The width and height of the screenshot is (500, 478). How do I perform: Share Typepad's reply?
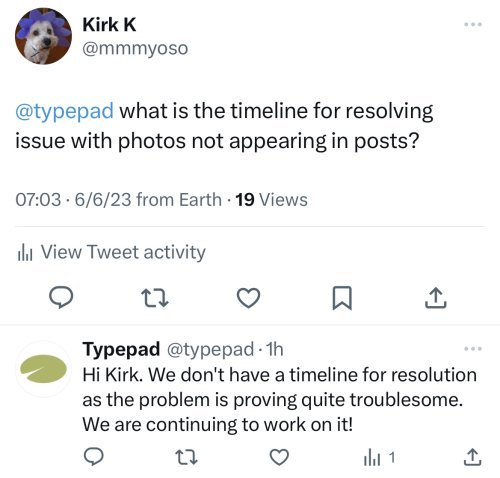click(x=473, y=457)
